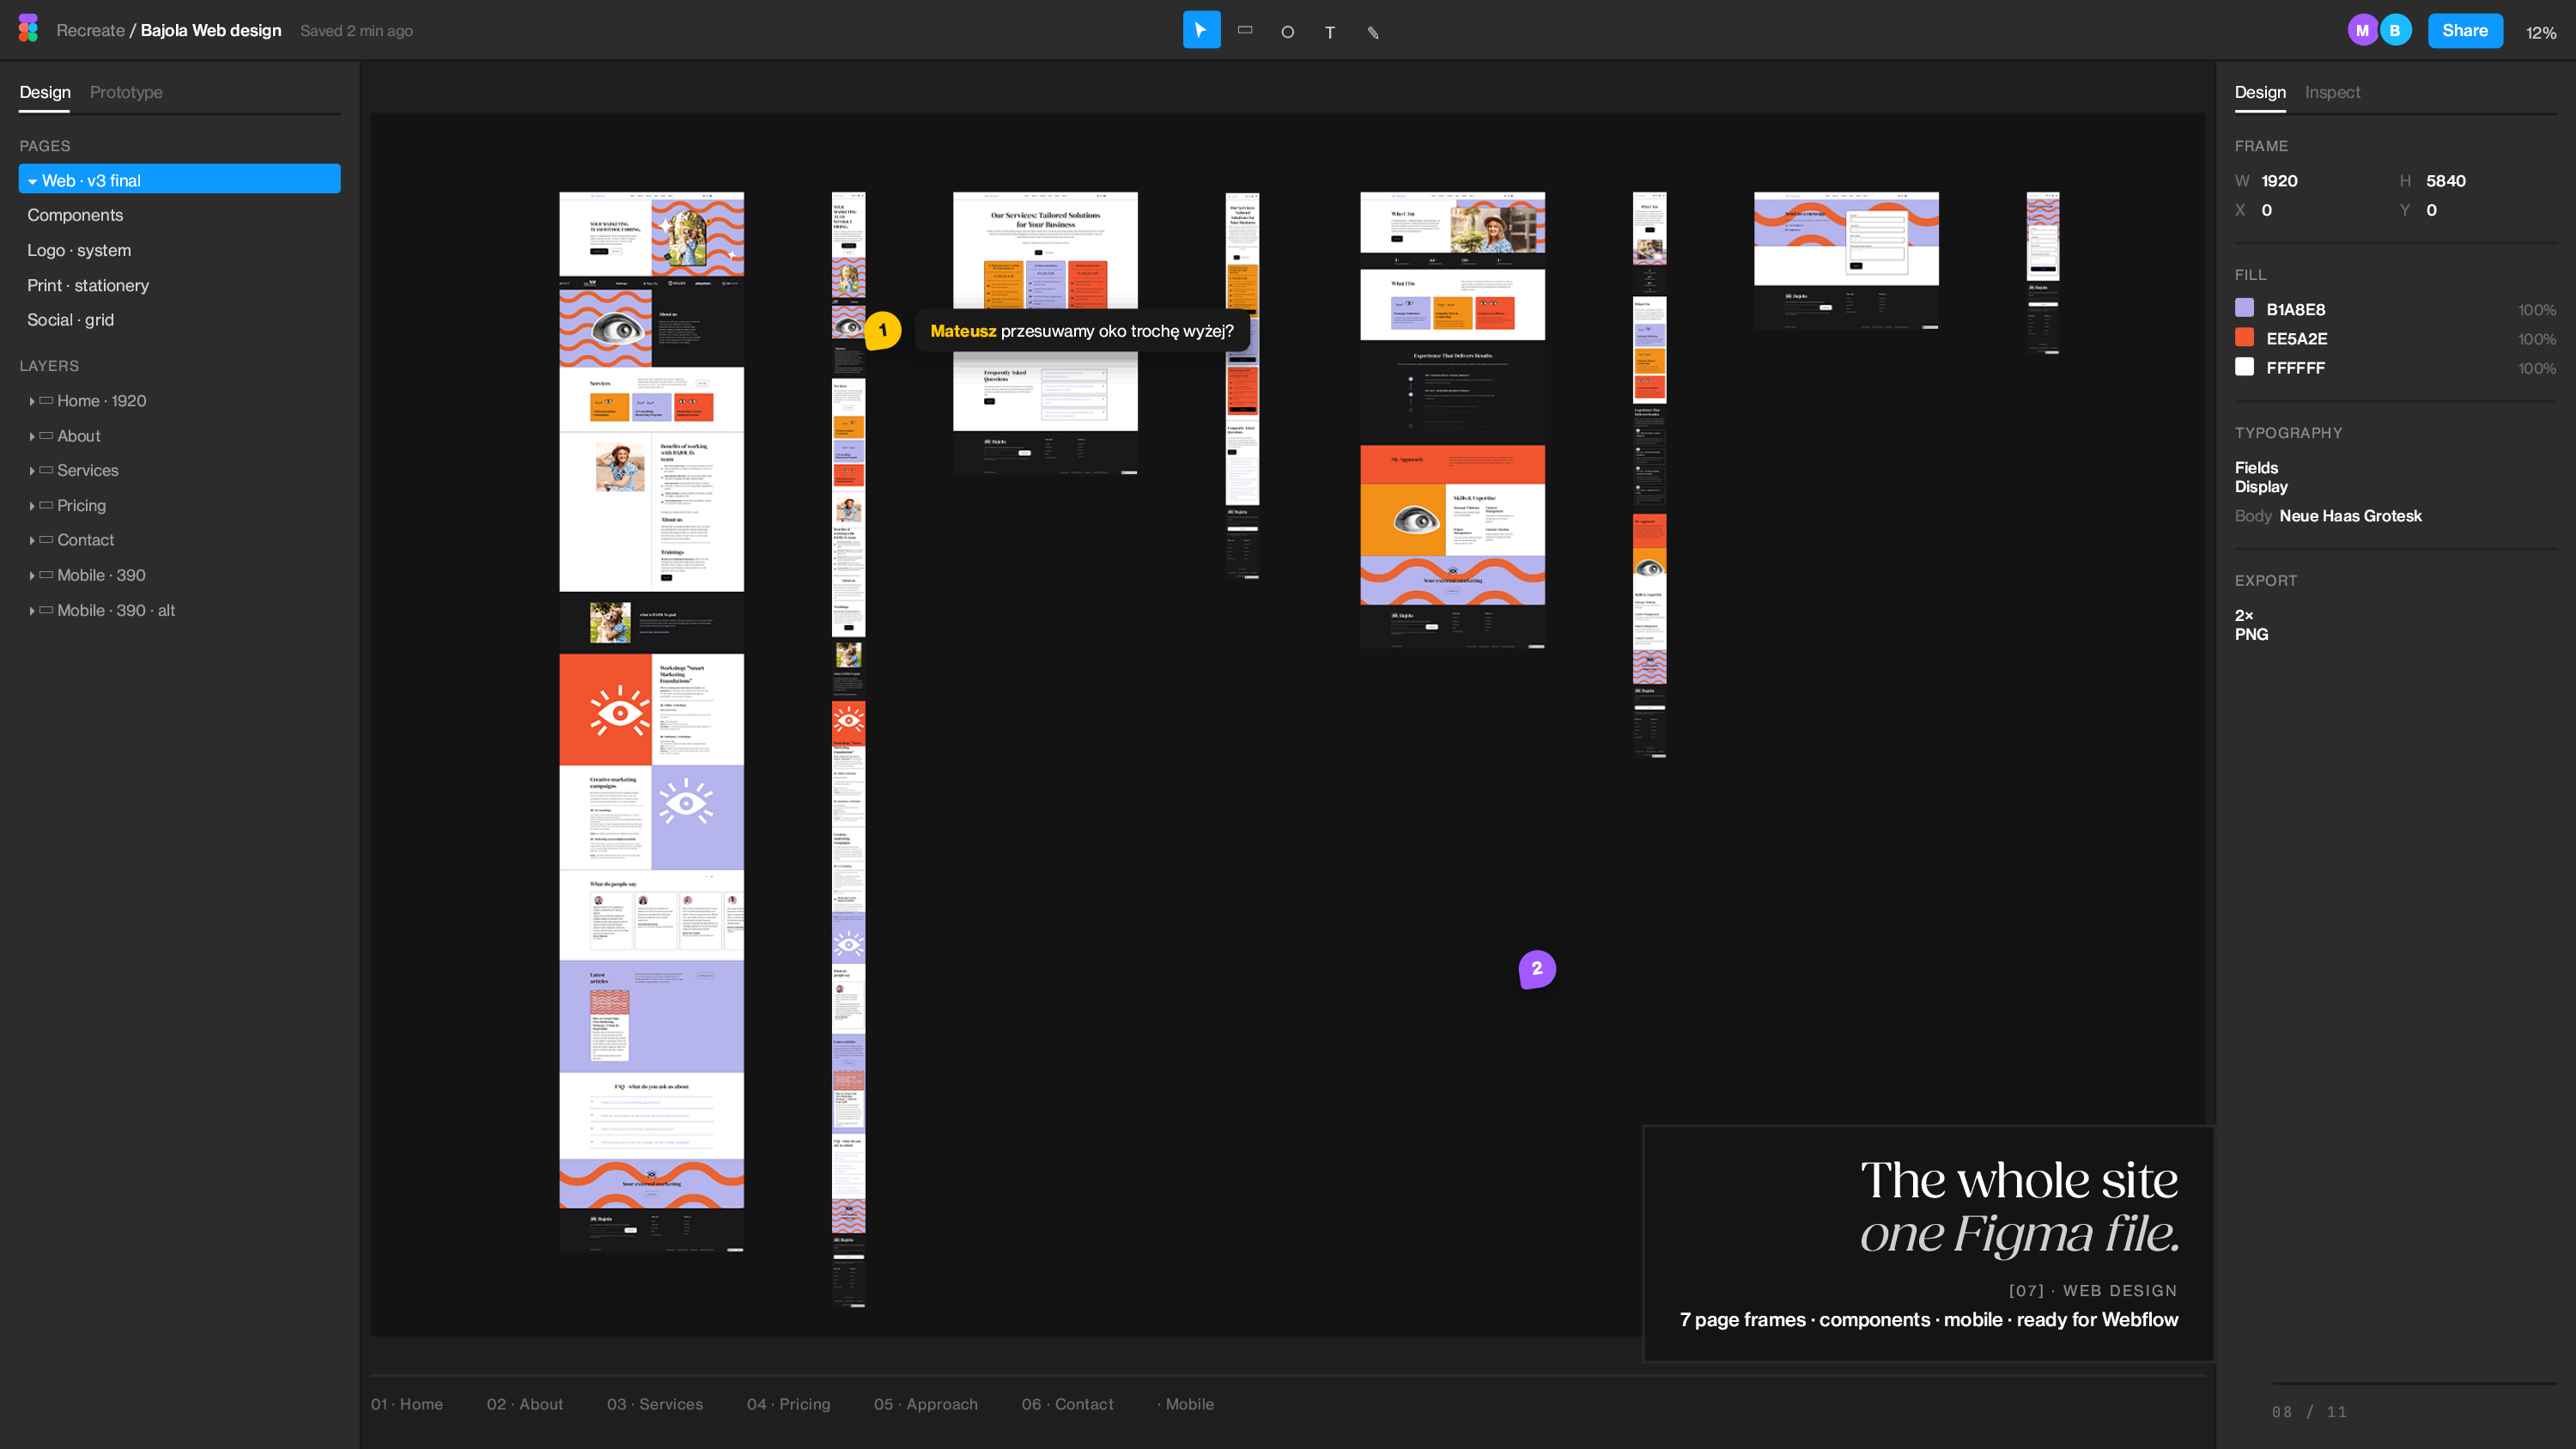Click the B1A8E8 lavender fill swatch
2576x1449 pixels.
pos(2244,308)
